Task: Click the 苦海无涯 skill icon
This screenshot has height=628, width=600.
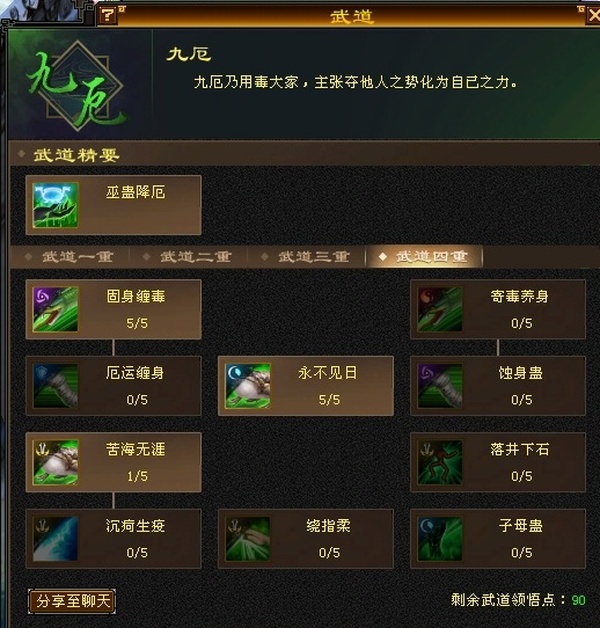Action: tap(55, 462)
